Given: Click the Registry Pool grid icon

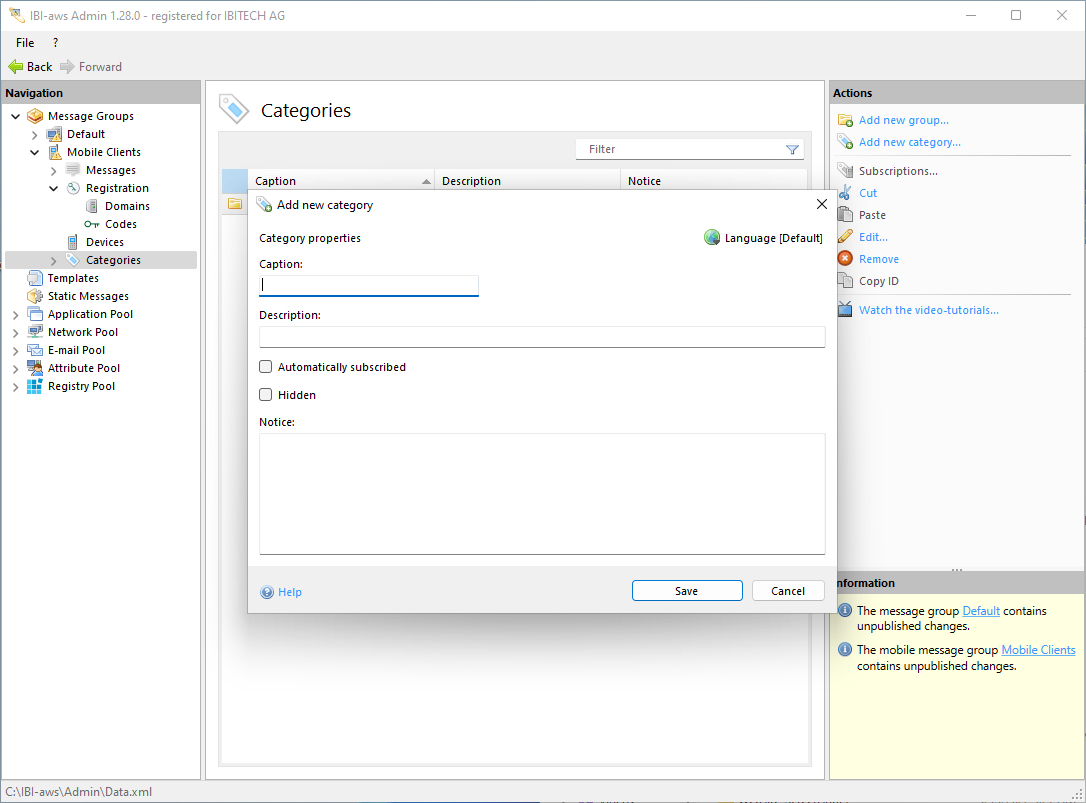Looking at the screenshot, I should (35, 386).
